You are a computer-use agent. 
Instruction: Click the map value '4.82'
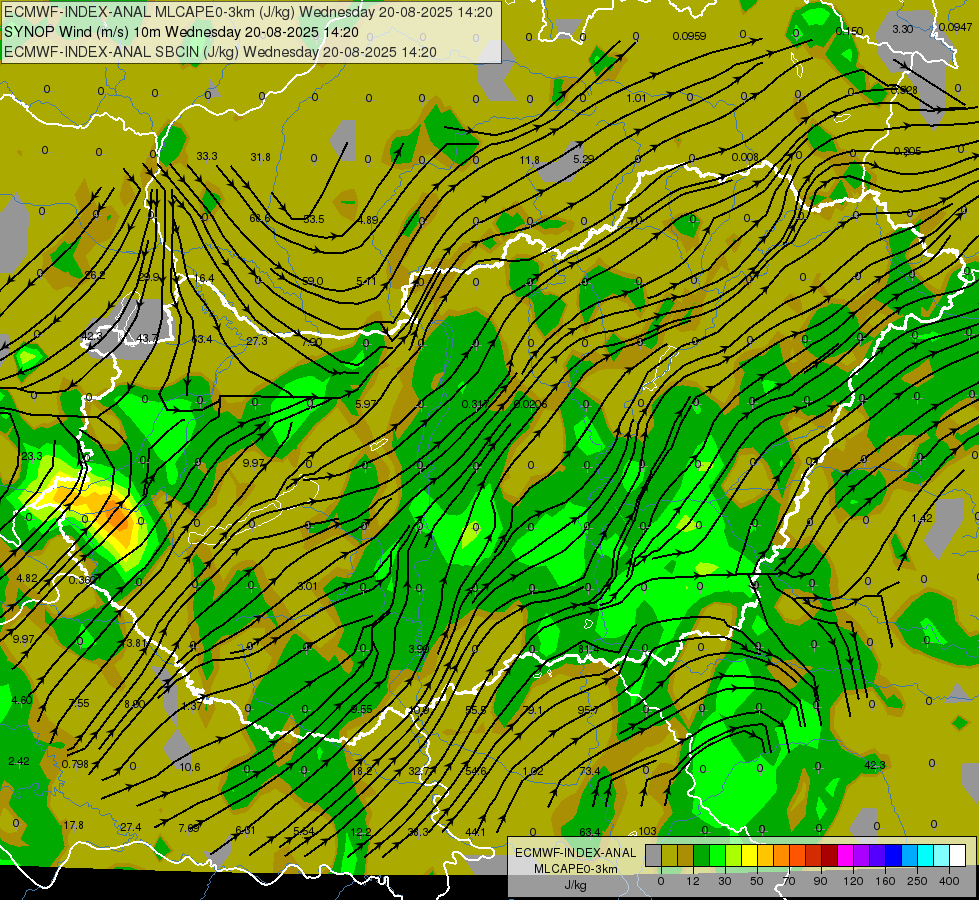[x=26, y=578]
